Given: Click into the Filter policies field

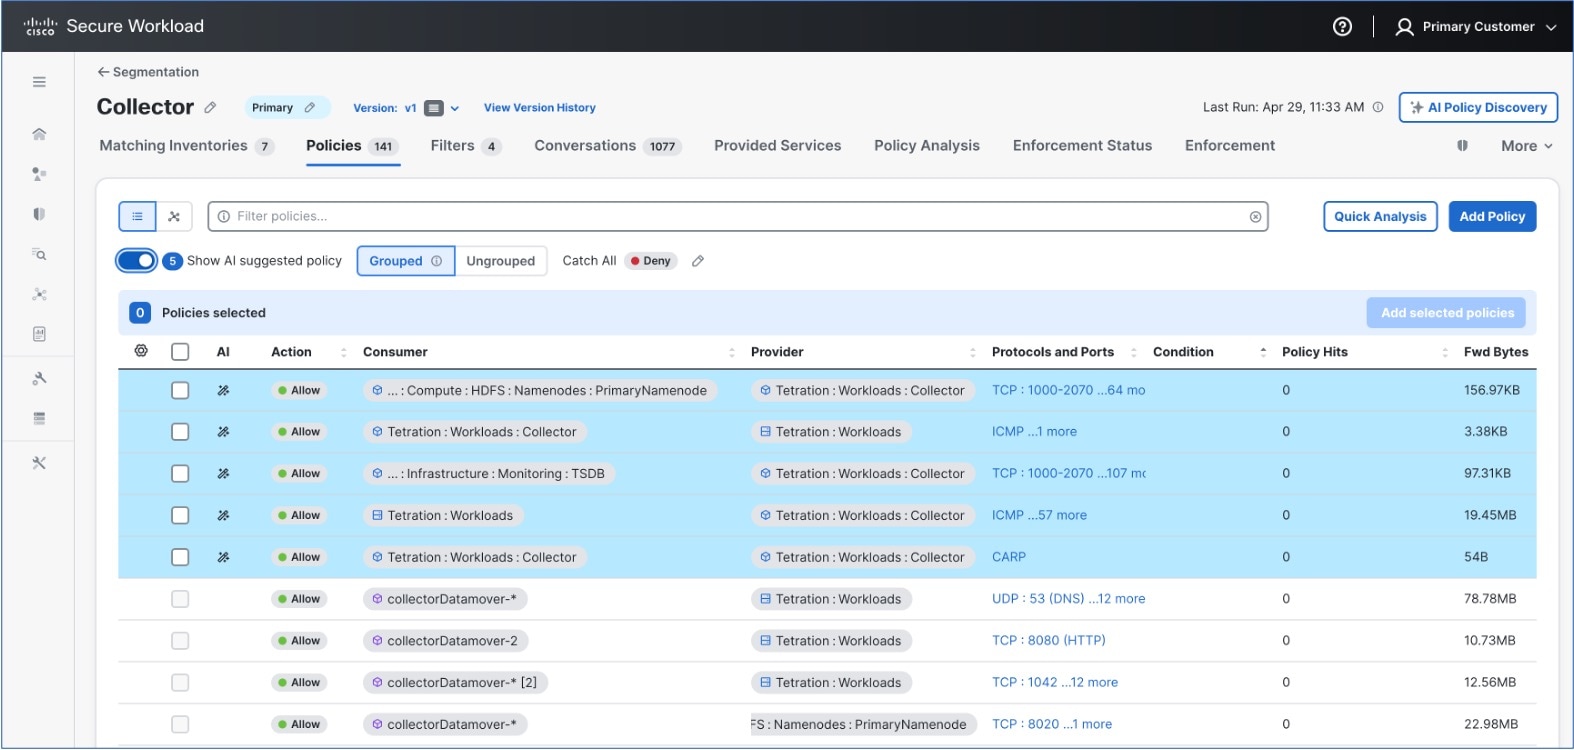Looking at the screenshot, I should [730, 217].
